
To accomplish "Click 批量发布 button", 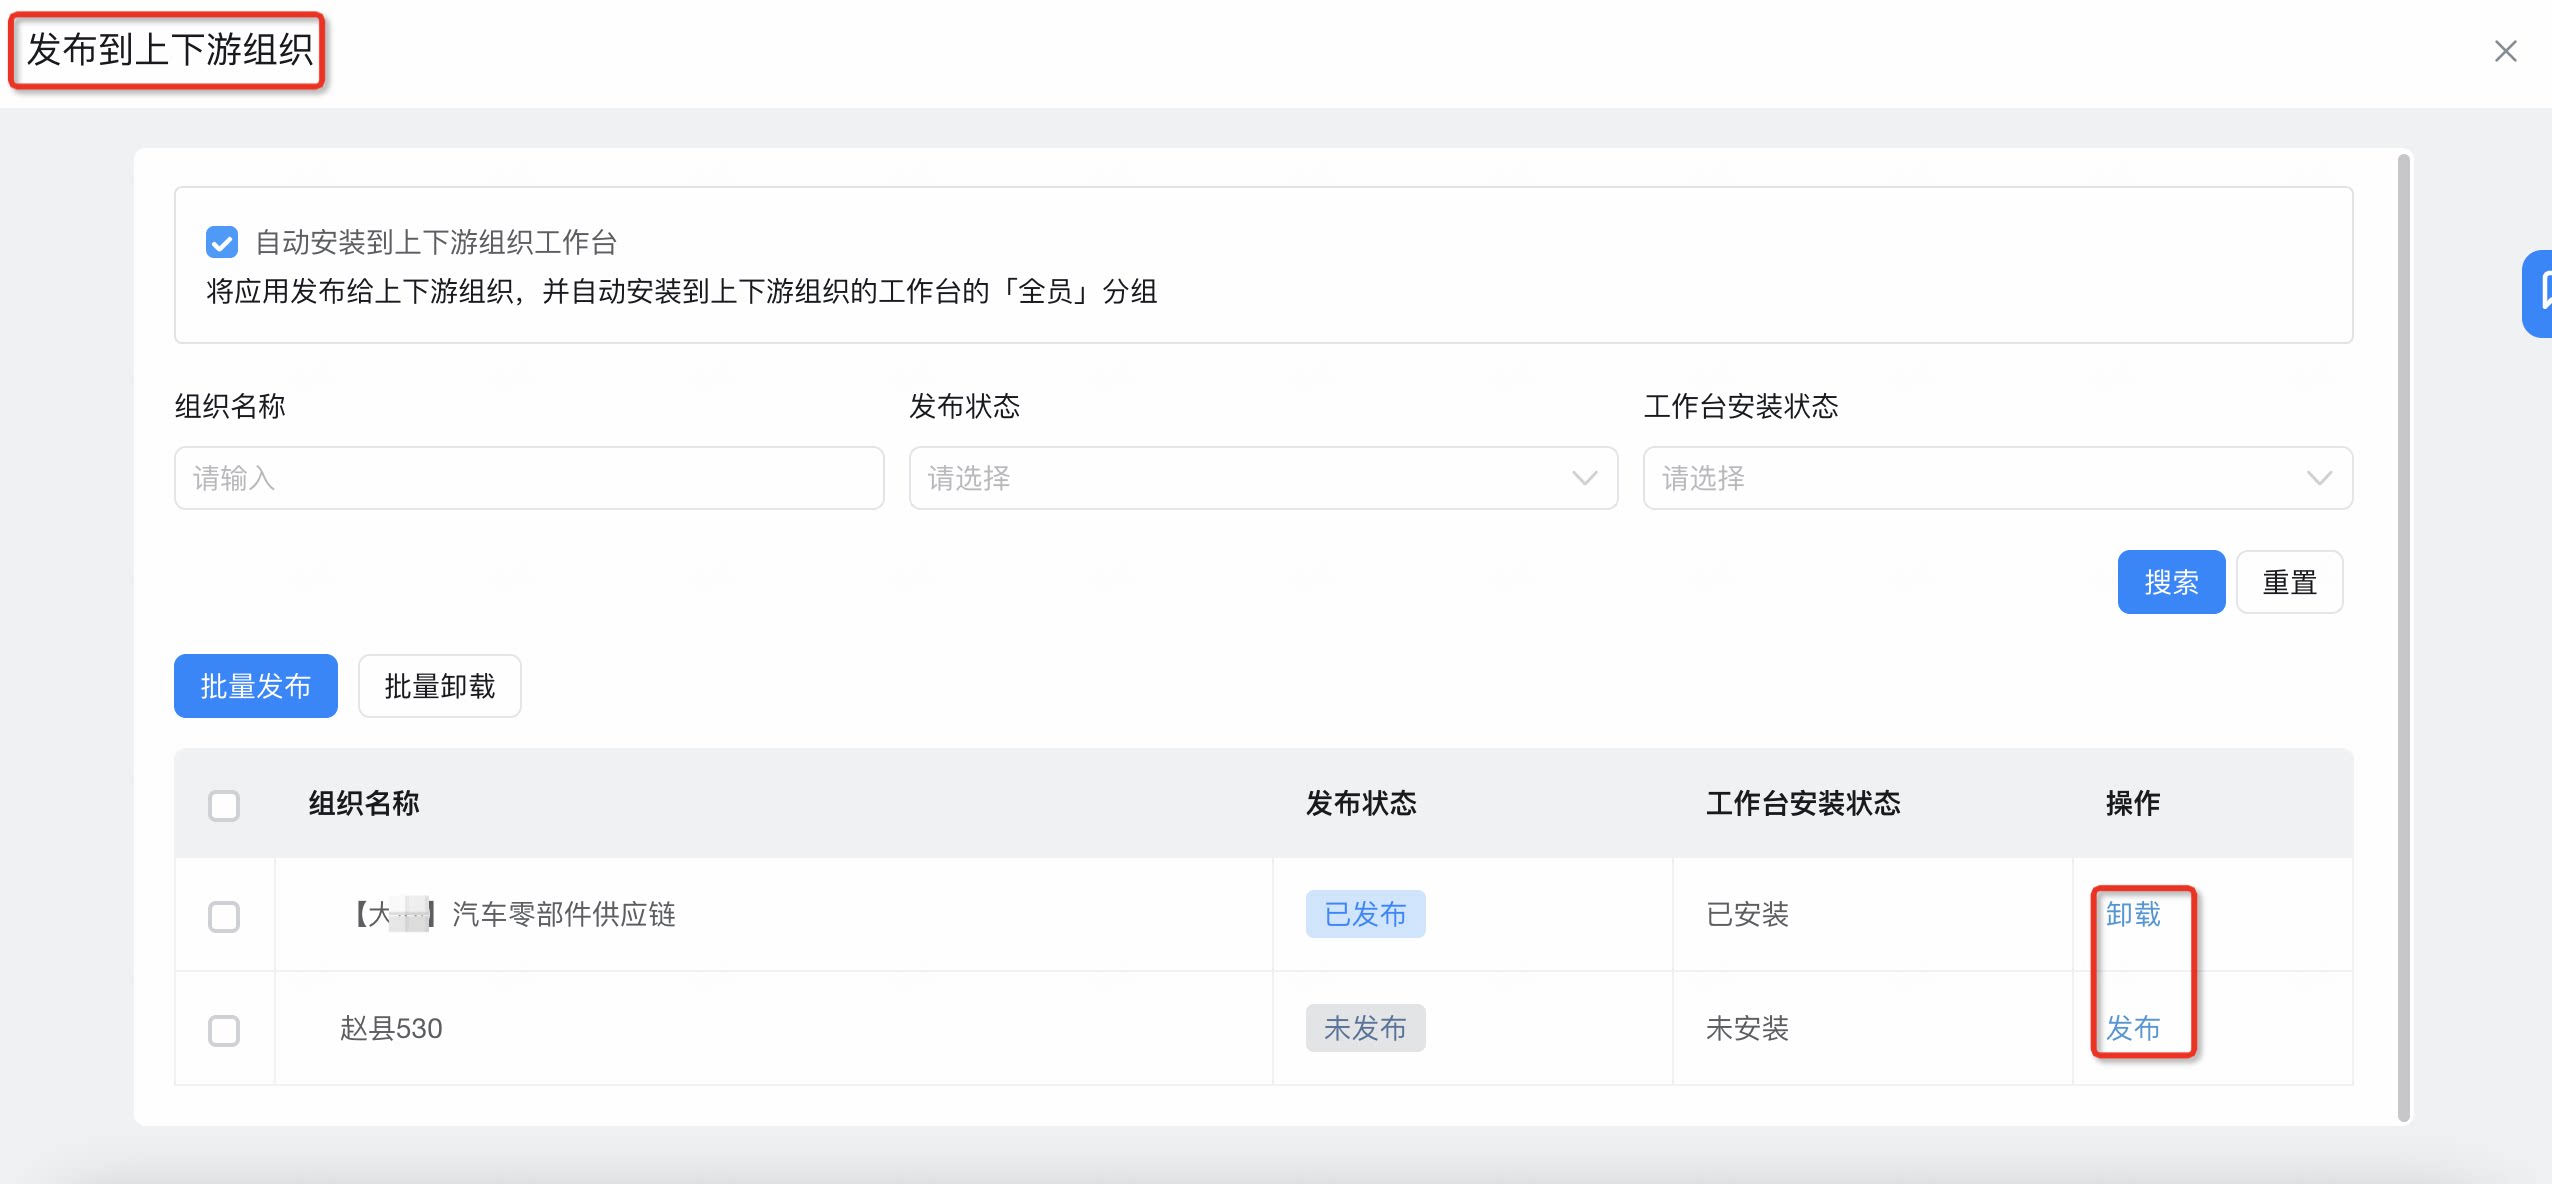I will 256,686.
